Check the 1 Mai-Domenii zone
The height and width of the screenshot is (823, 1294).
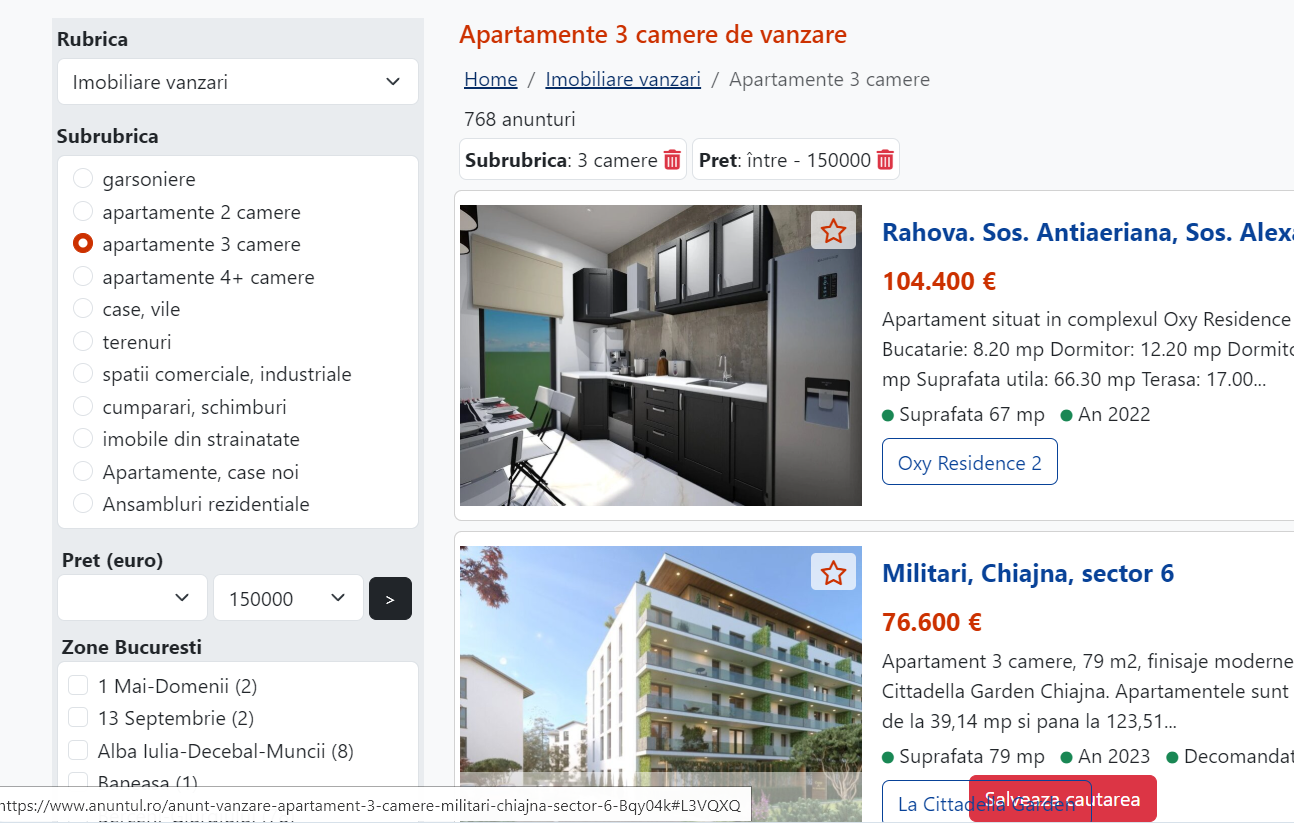tap(77, 686)
